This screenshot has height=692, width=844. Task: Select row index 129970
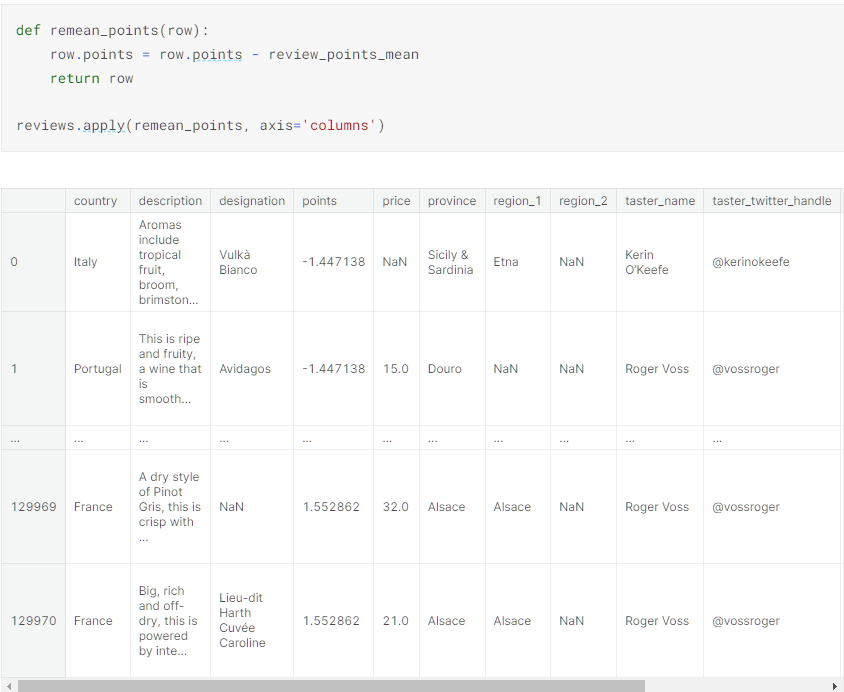[x=34, y=621]
